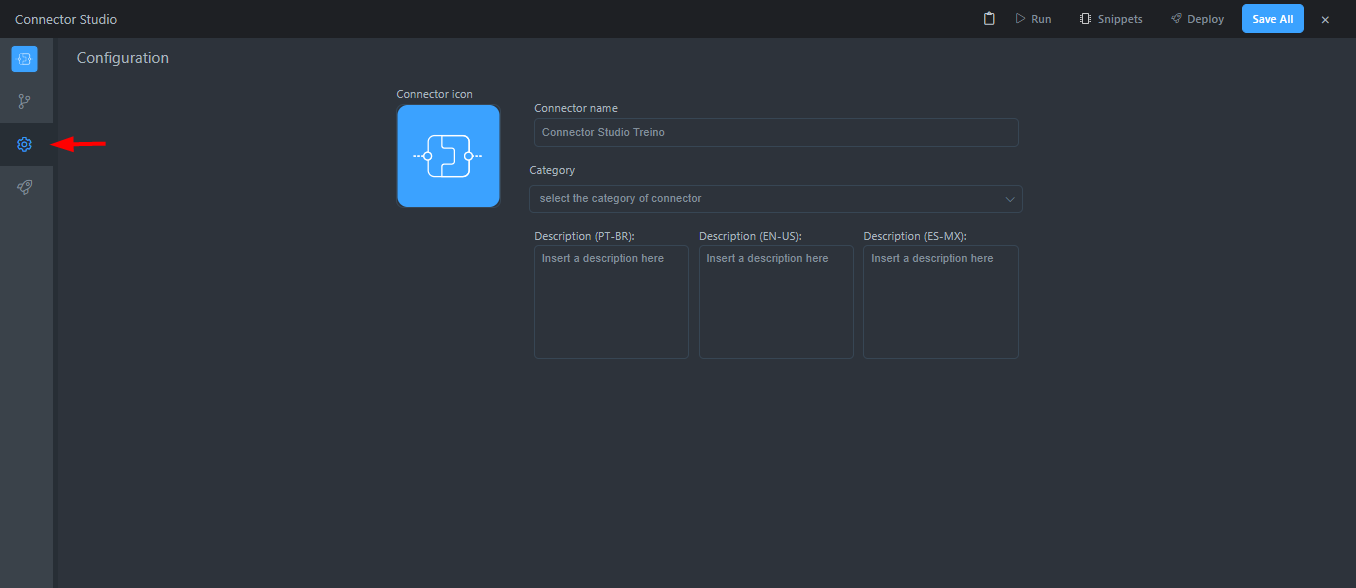Image resolution: width=1356 pixels, height=588 pixels.
Task: Focus the Connector name input field
Action: [775, 132]
